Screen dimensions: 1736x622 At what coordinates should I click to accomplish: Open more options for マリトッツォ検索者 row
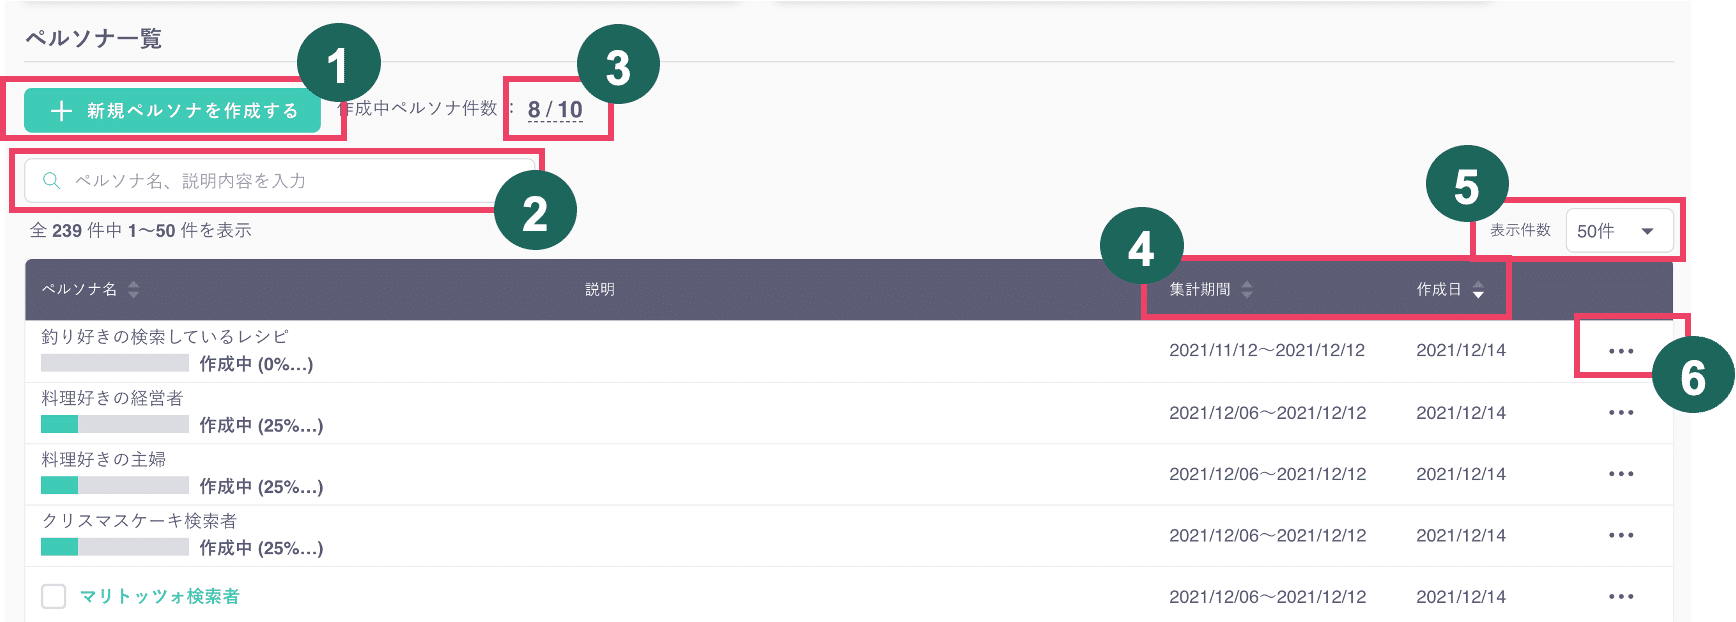coord(1620,597)
